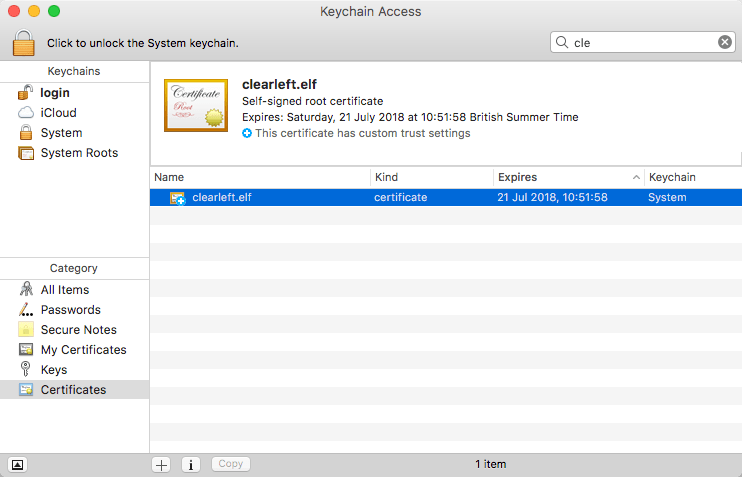Click 'certificate' in the Kind cell
Screen dimensions: 742x477
point(400,197)
